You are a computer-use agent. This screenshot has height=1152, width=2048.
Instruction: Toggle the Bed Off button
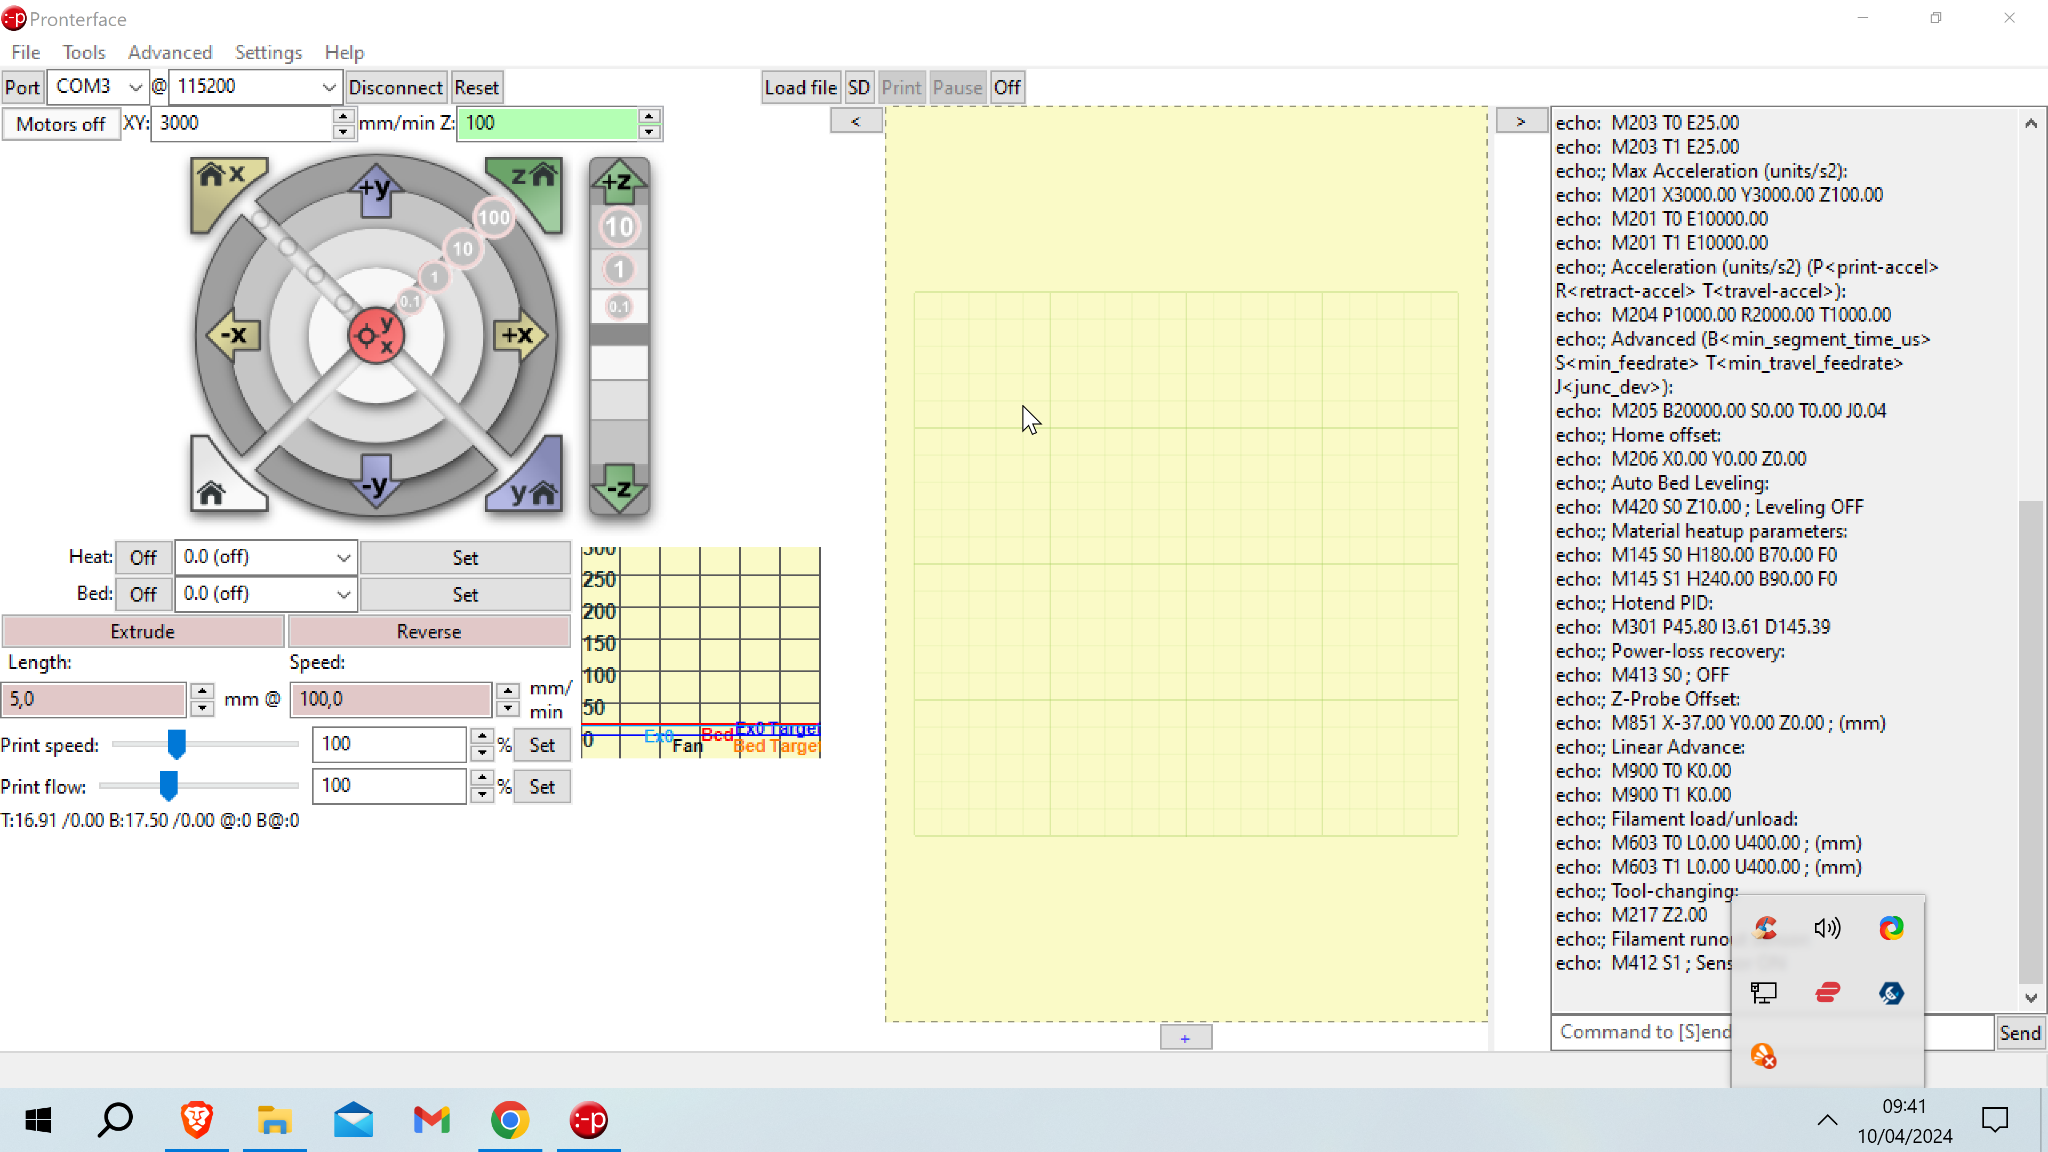143,594
